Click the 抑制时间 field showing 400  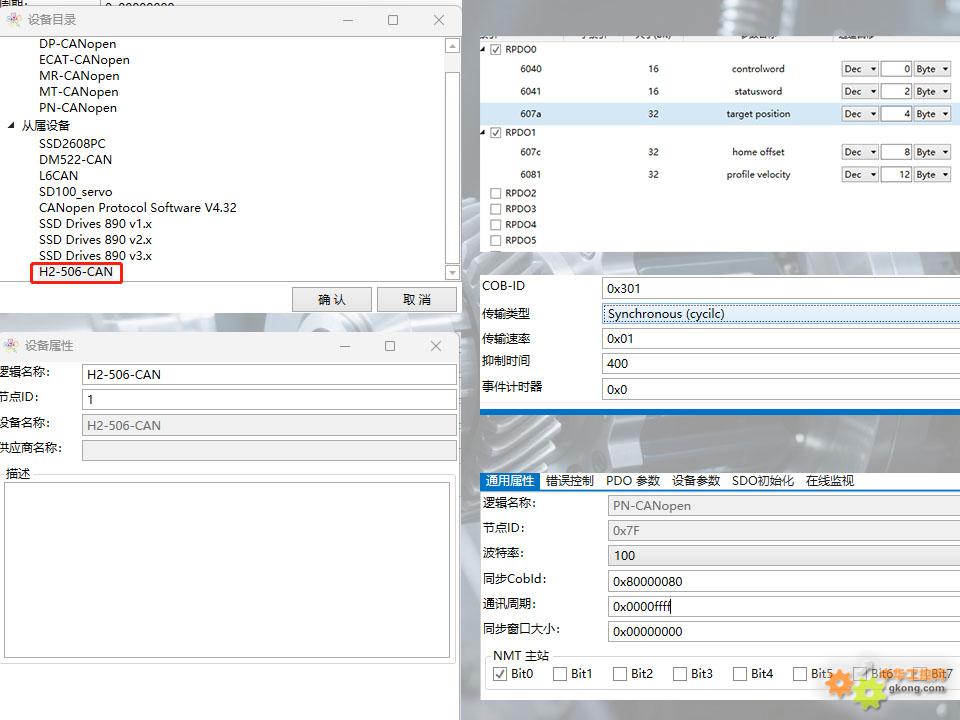click(x=781, y=364)
